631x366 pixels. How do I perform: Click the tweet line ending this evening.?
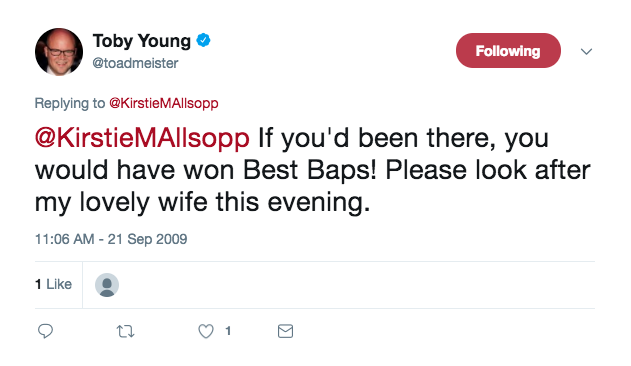[202, 203]
